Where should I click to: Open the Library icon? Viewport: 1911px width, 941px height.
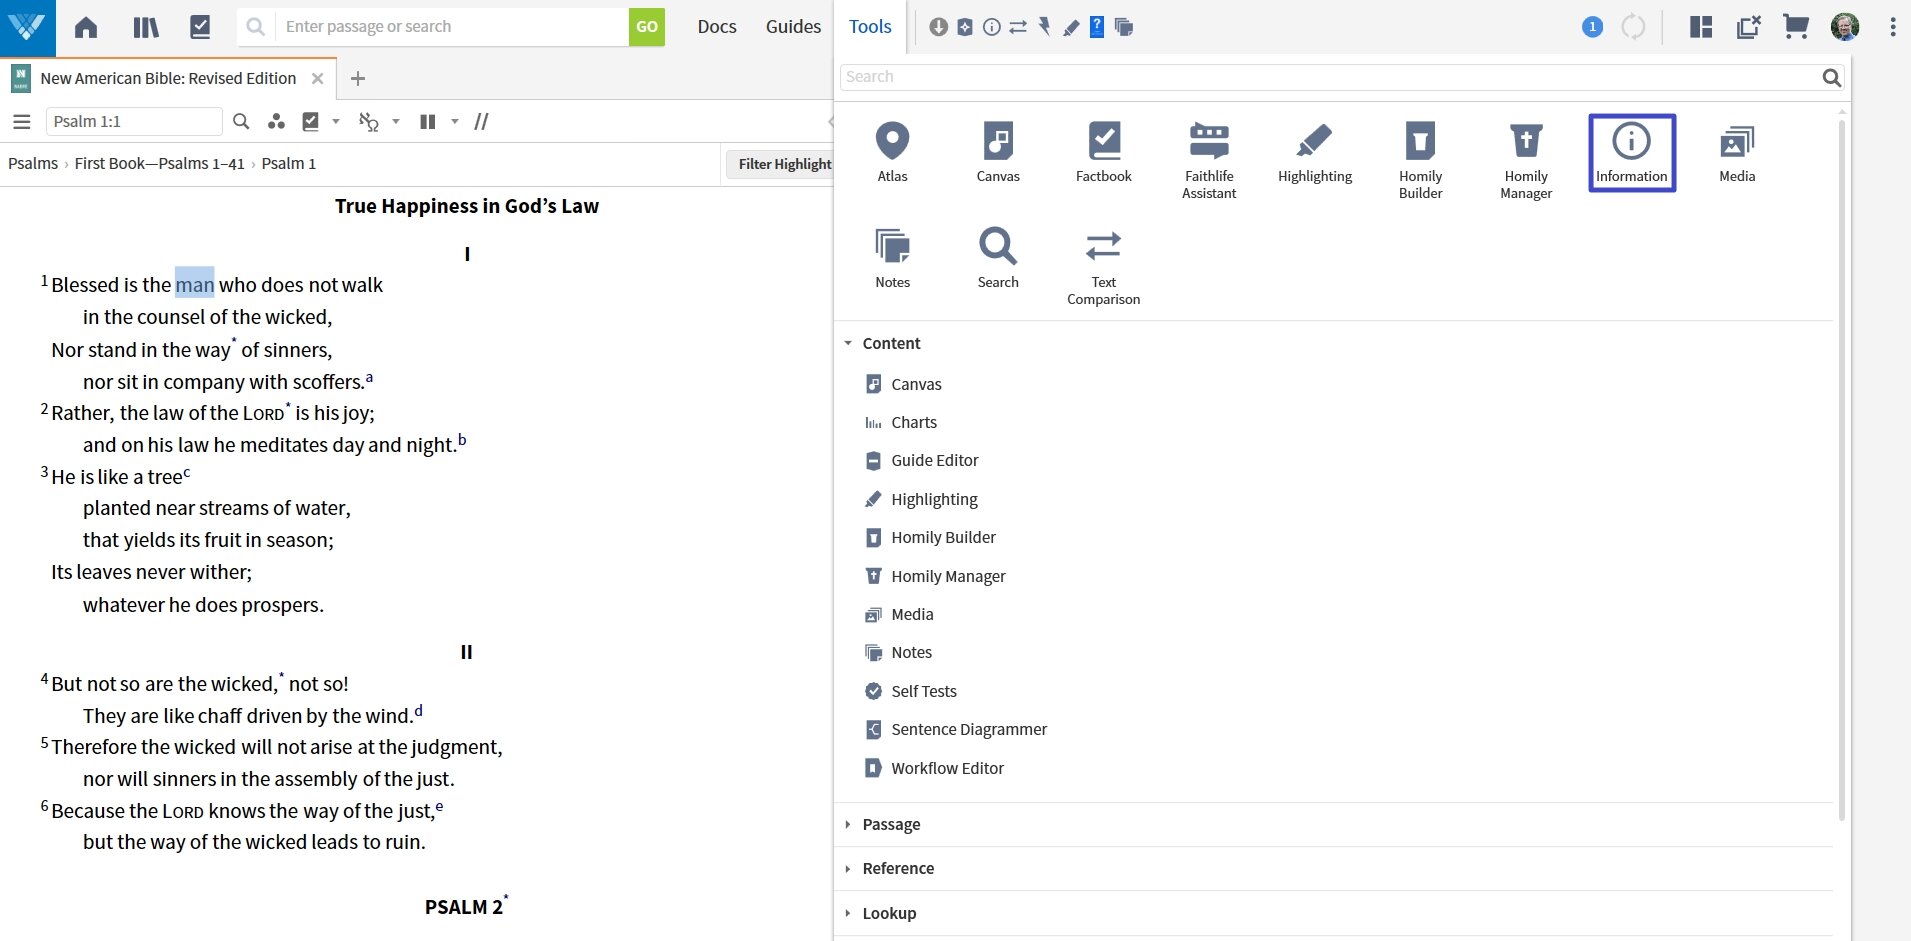click(145, 27)
